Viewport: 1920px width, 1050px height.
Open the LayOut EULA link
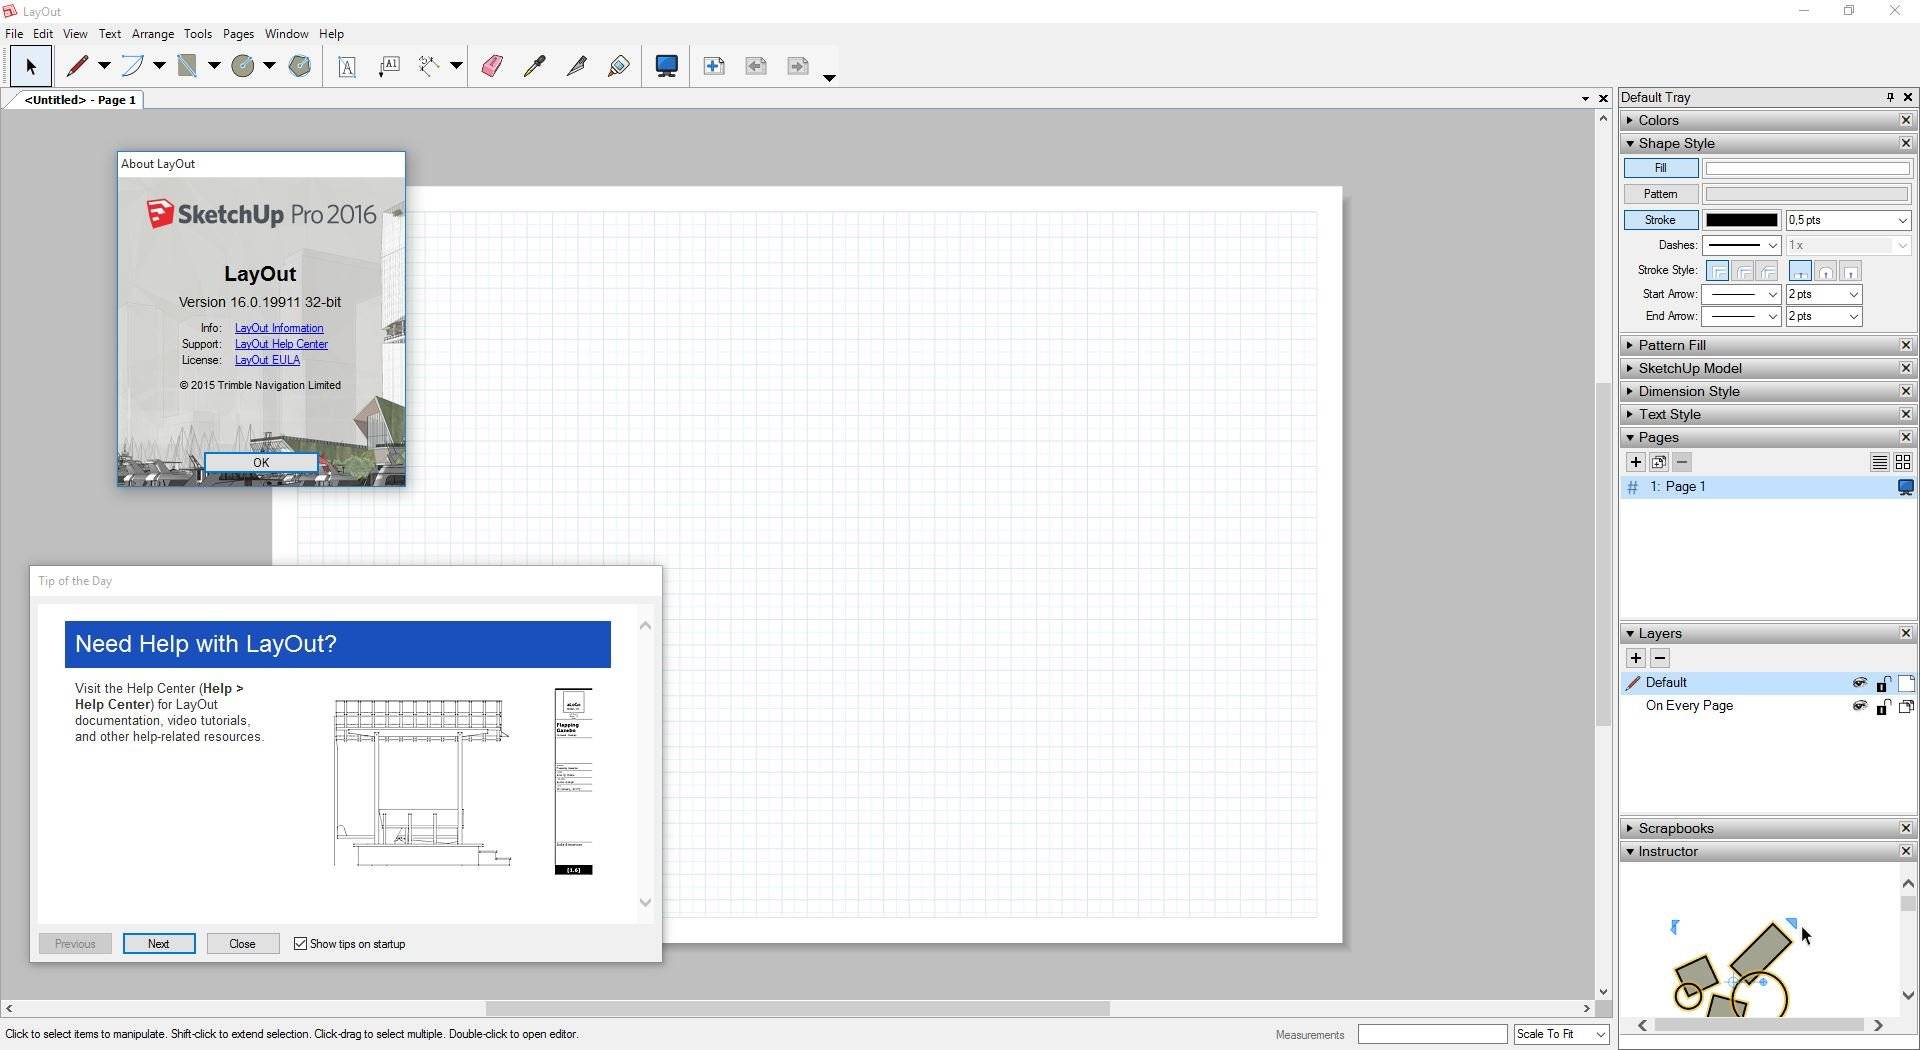coord(267,360)
